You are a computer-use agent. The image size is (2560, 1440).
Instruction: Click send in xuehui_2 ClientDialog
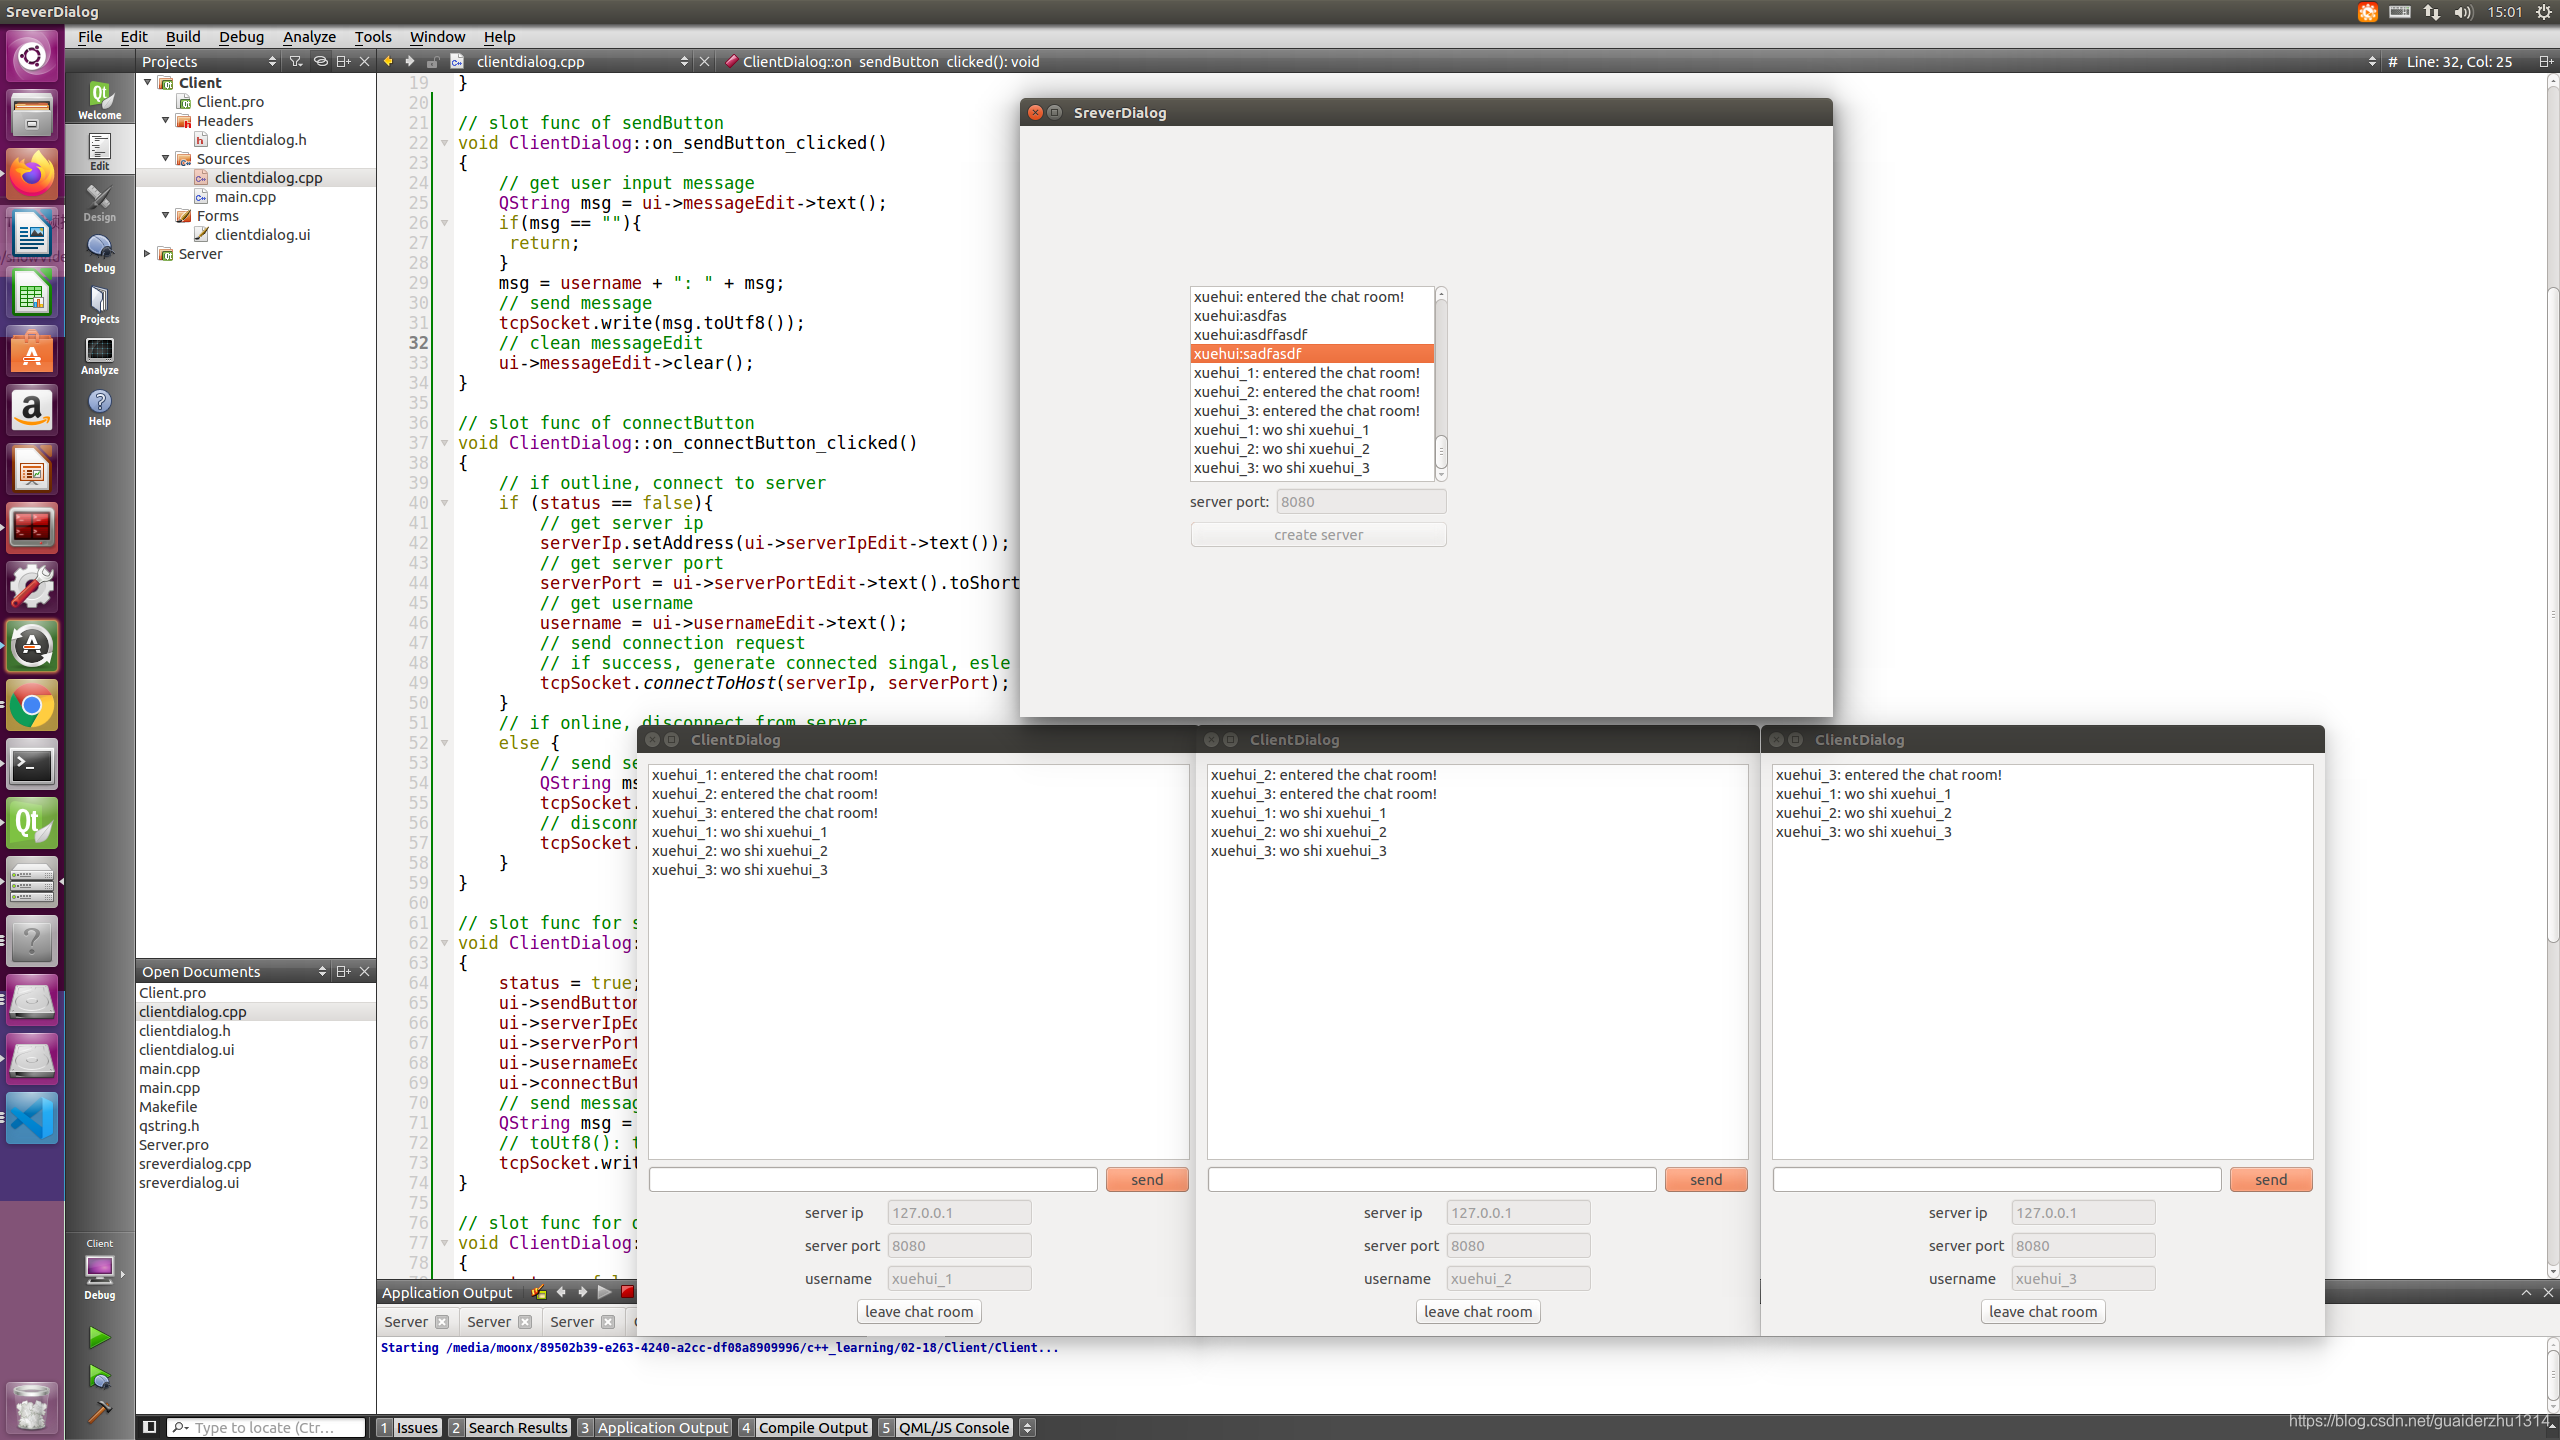pos(1706,1179)
